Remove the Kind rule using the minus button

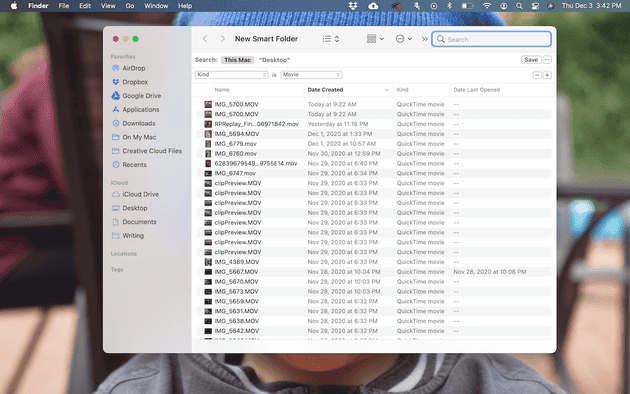pyautogui.click(x=537, y=75)
